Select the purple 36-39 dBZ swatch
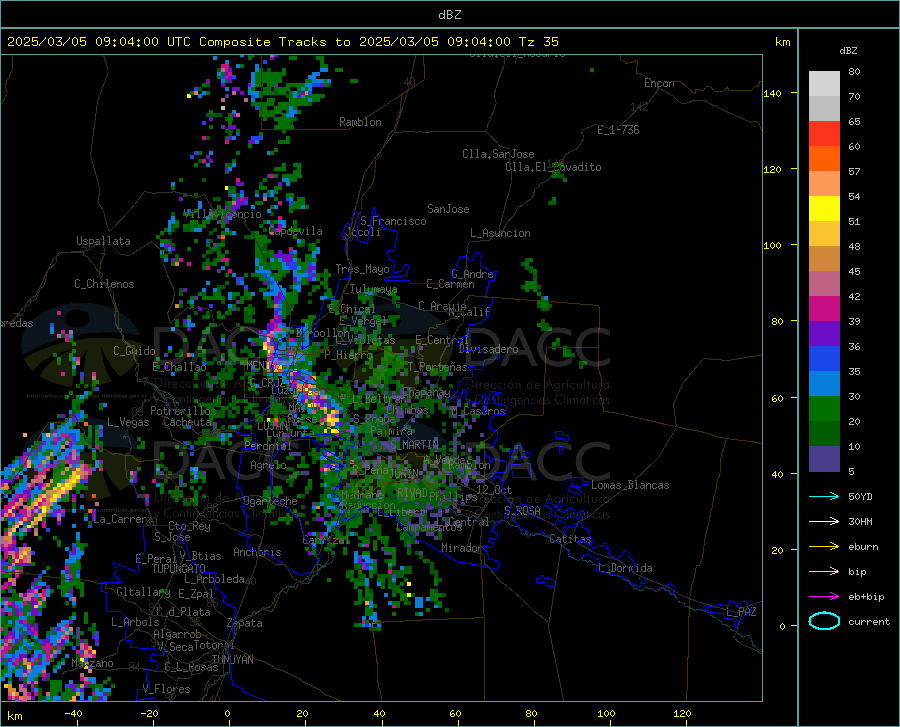This screenshot has height=727, width=900. 824,334
